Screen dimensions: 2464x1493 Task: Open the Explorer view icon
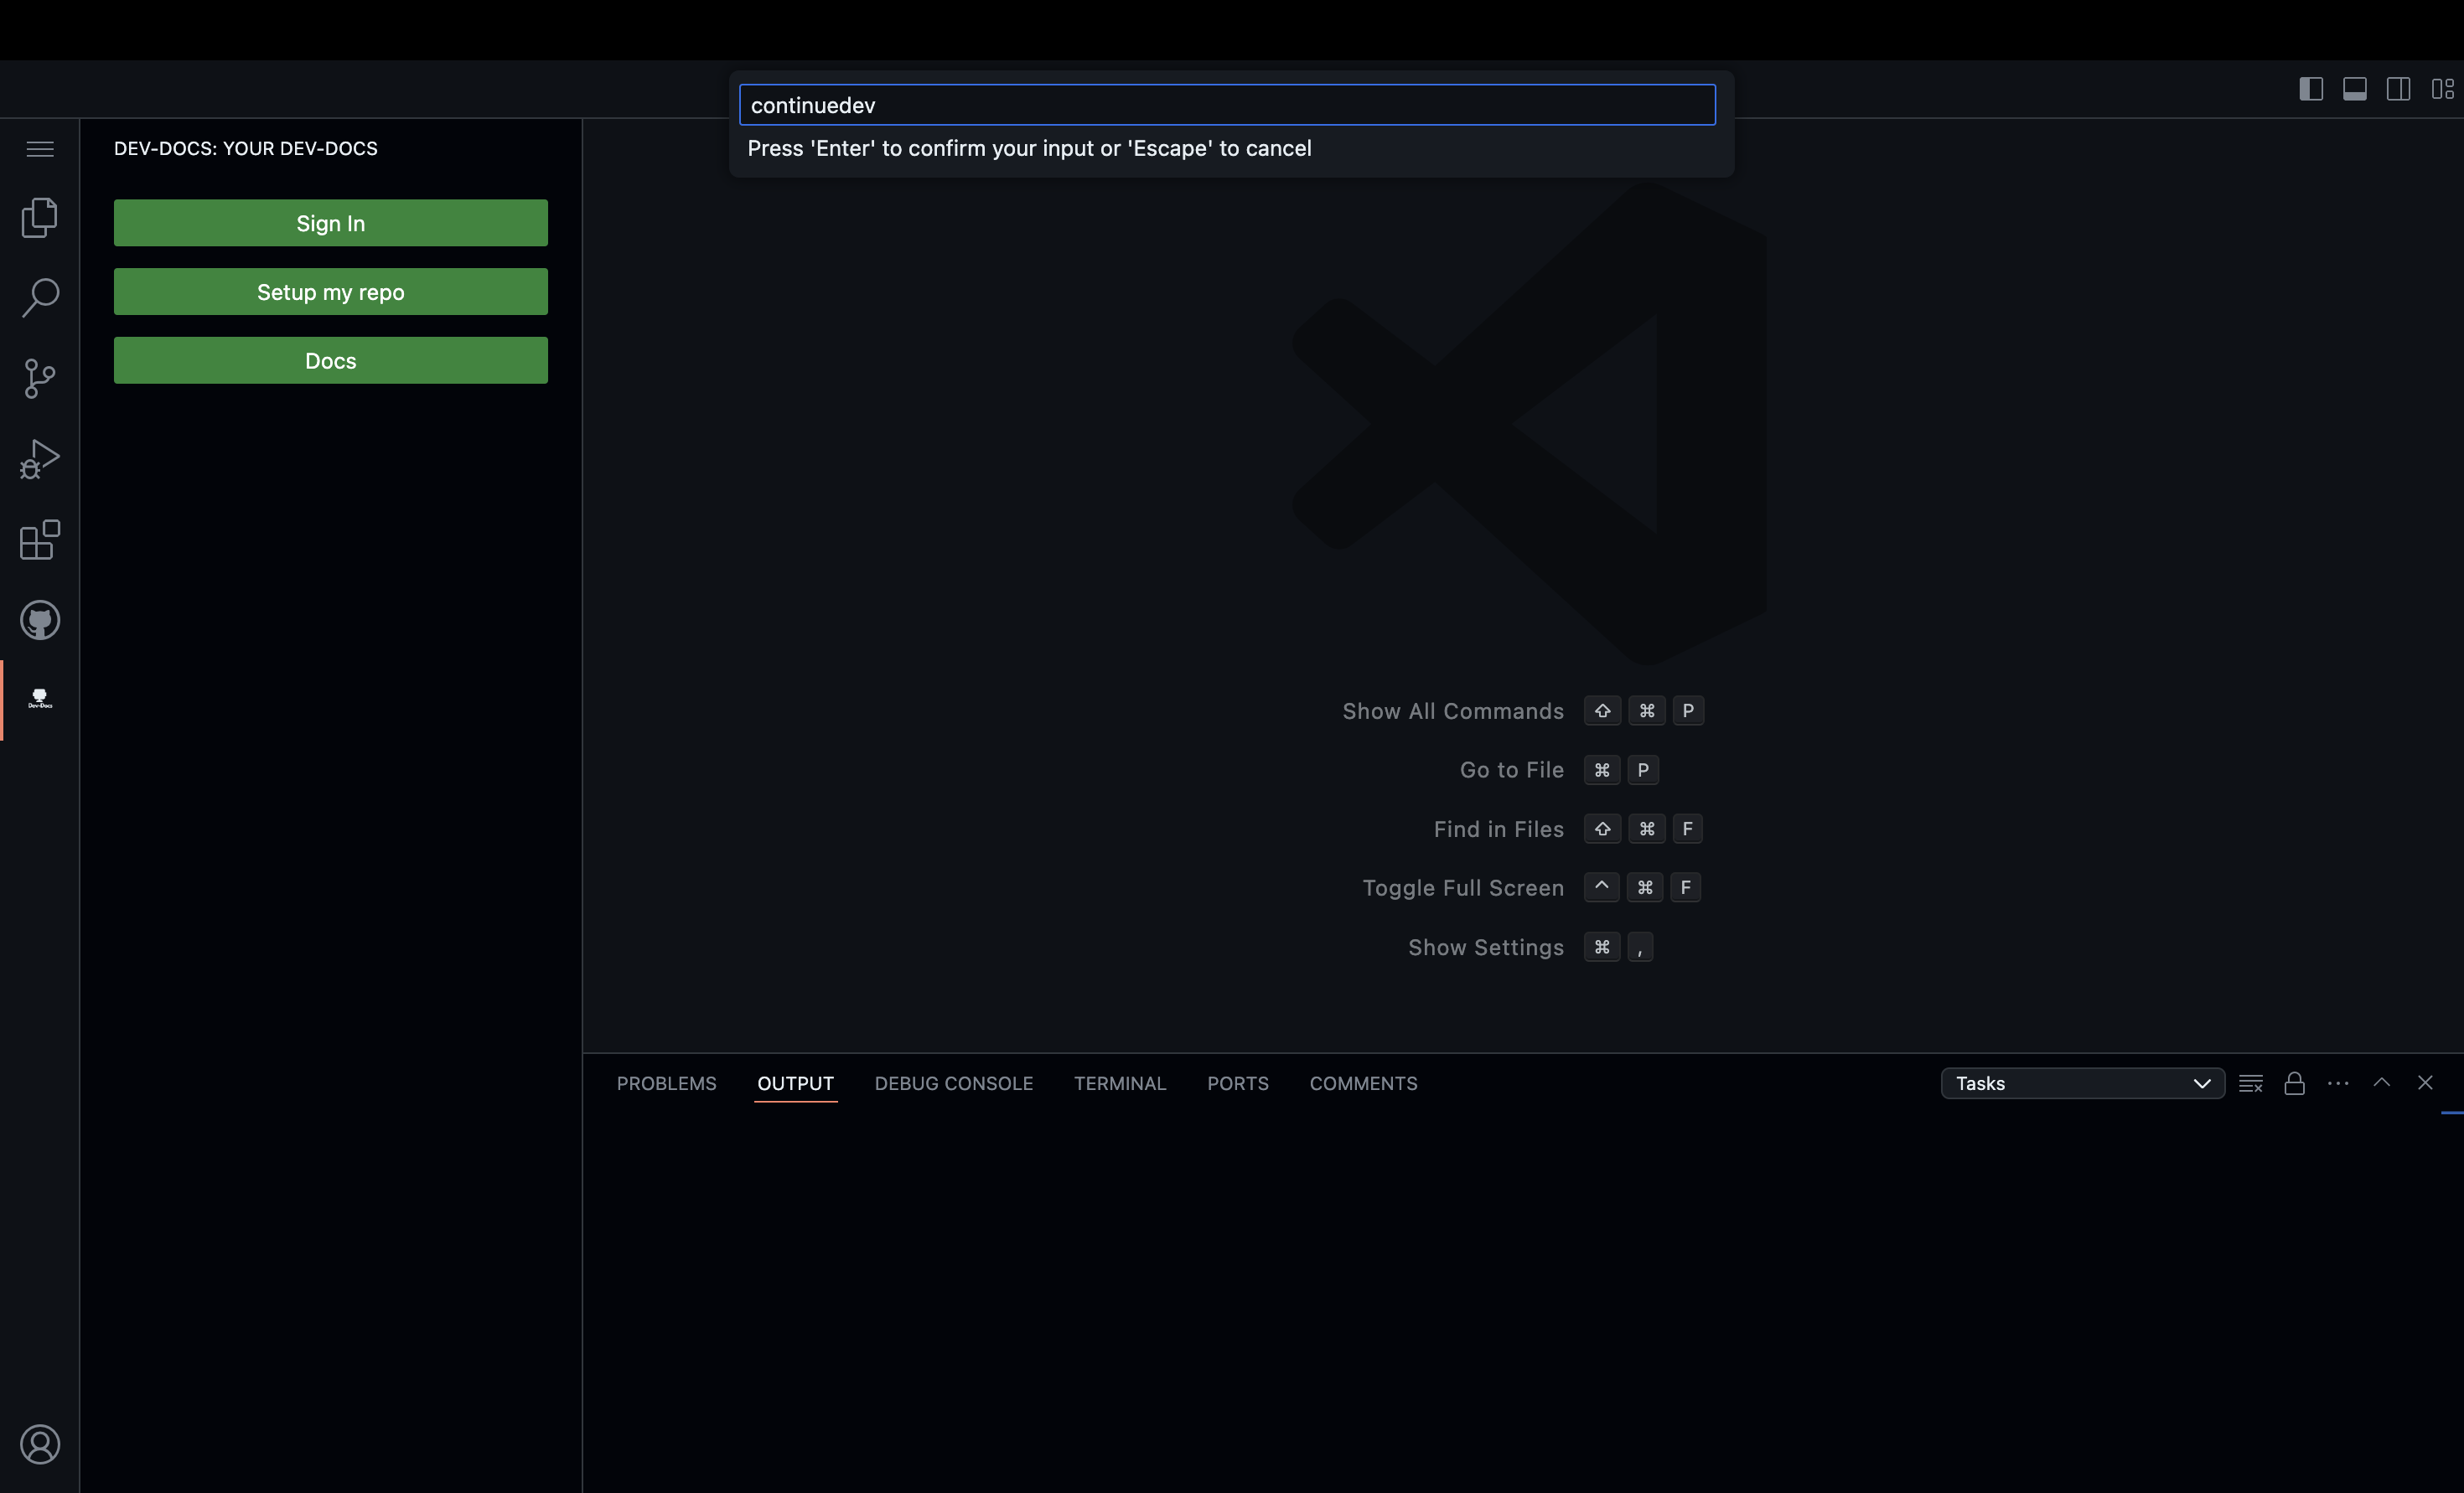pos(40,217)
